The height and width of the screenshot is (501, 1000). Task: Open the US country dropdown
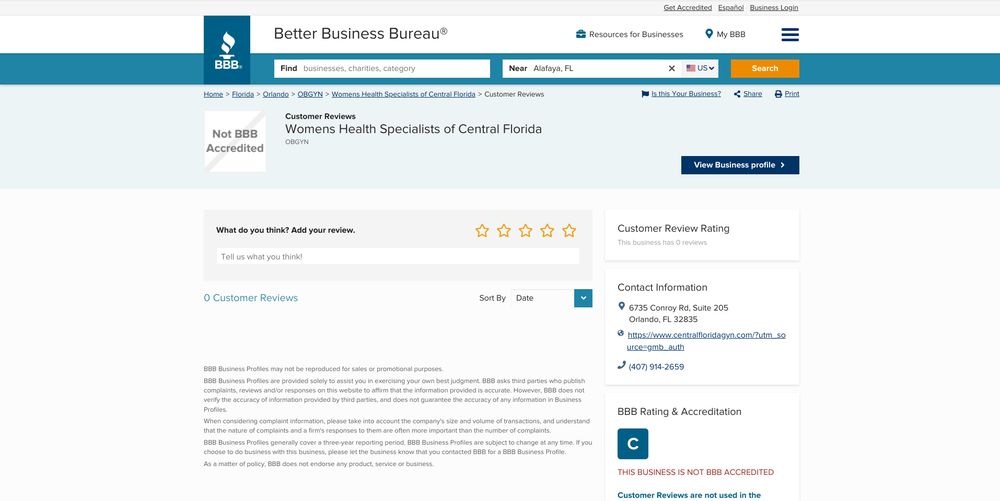point(700,68)
